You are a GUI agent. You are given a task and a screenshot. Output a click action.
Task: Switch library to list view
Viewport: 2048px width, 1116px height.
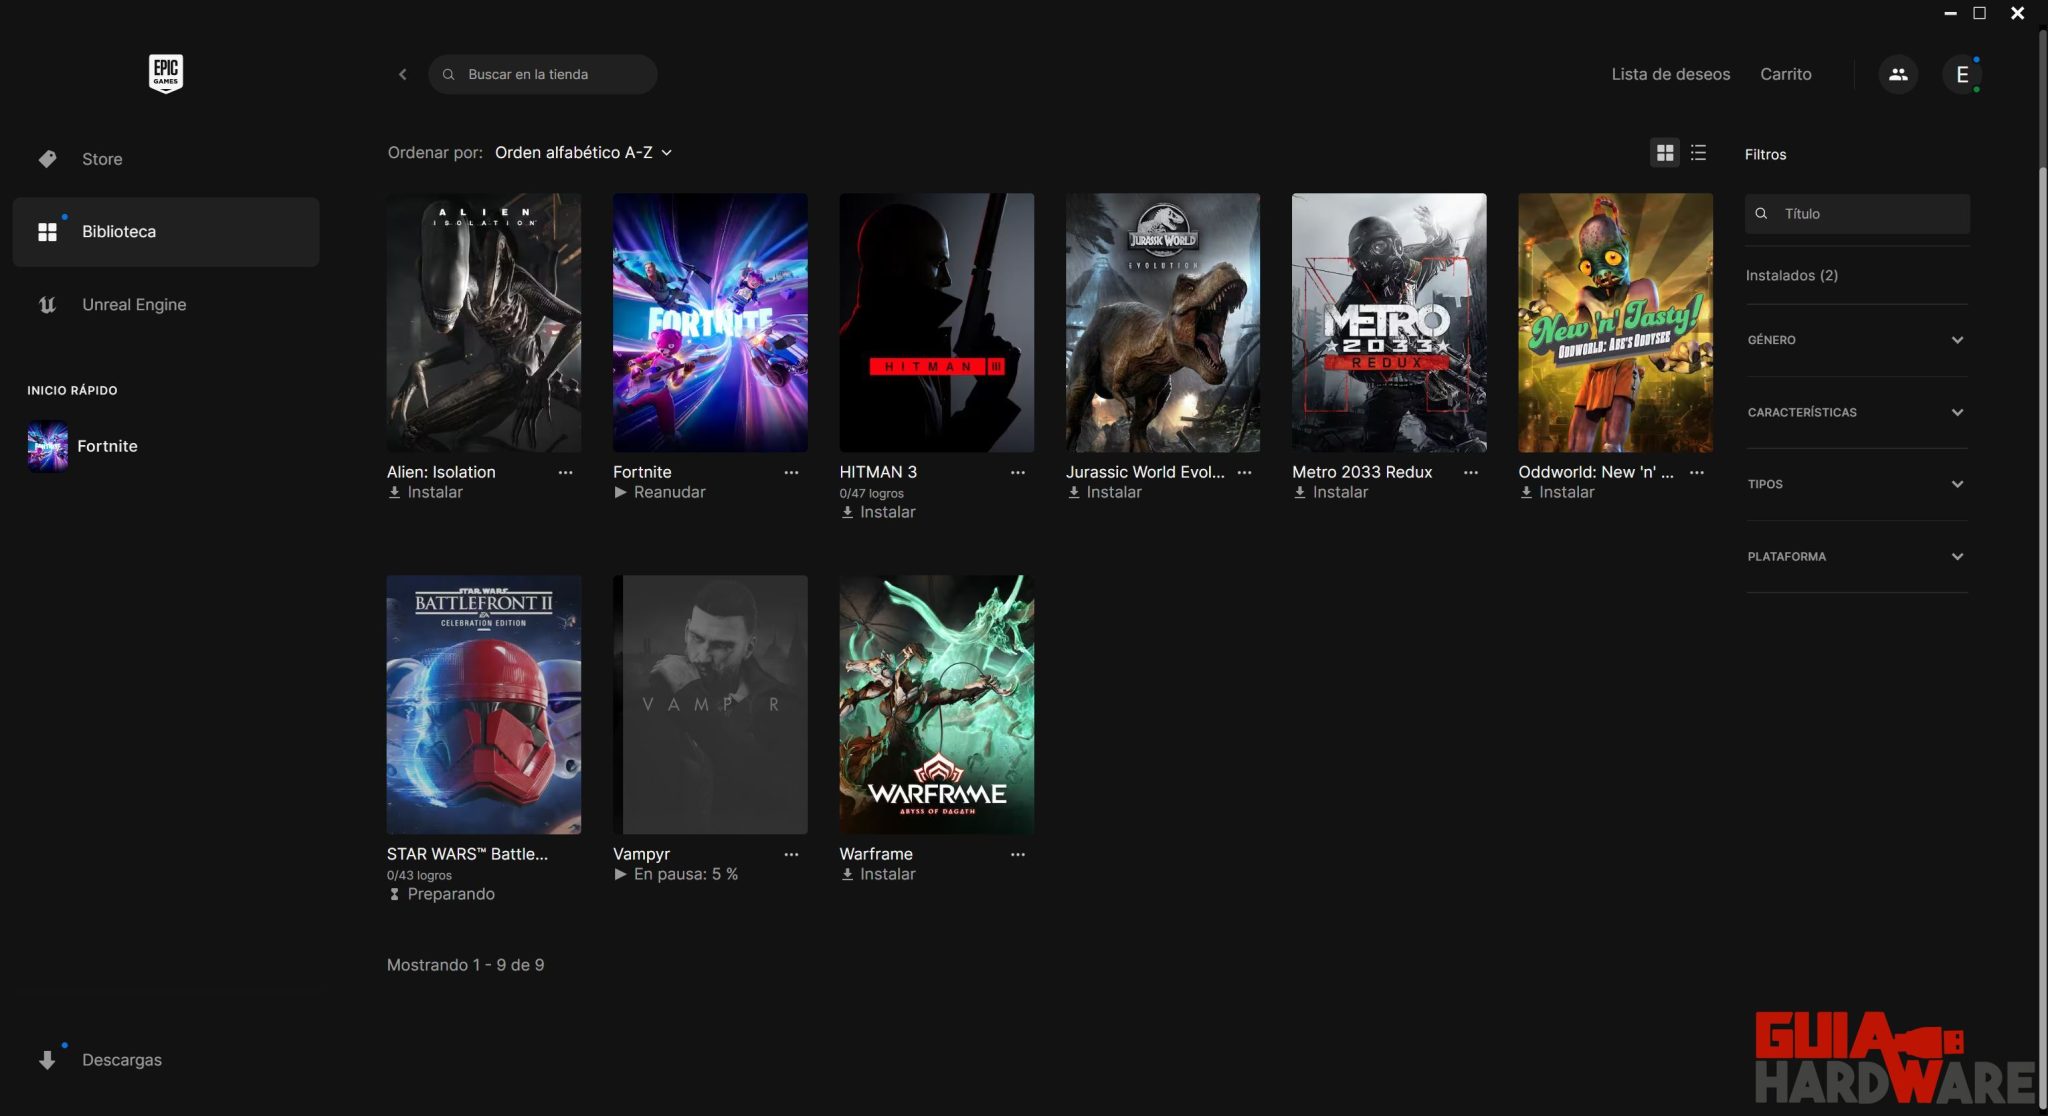(x=1699, y=153)
